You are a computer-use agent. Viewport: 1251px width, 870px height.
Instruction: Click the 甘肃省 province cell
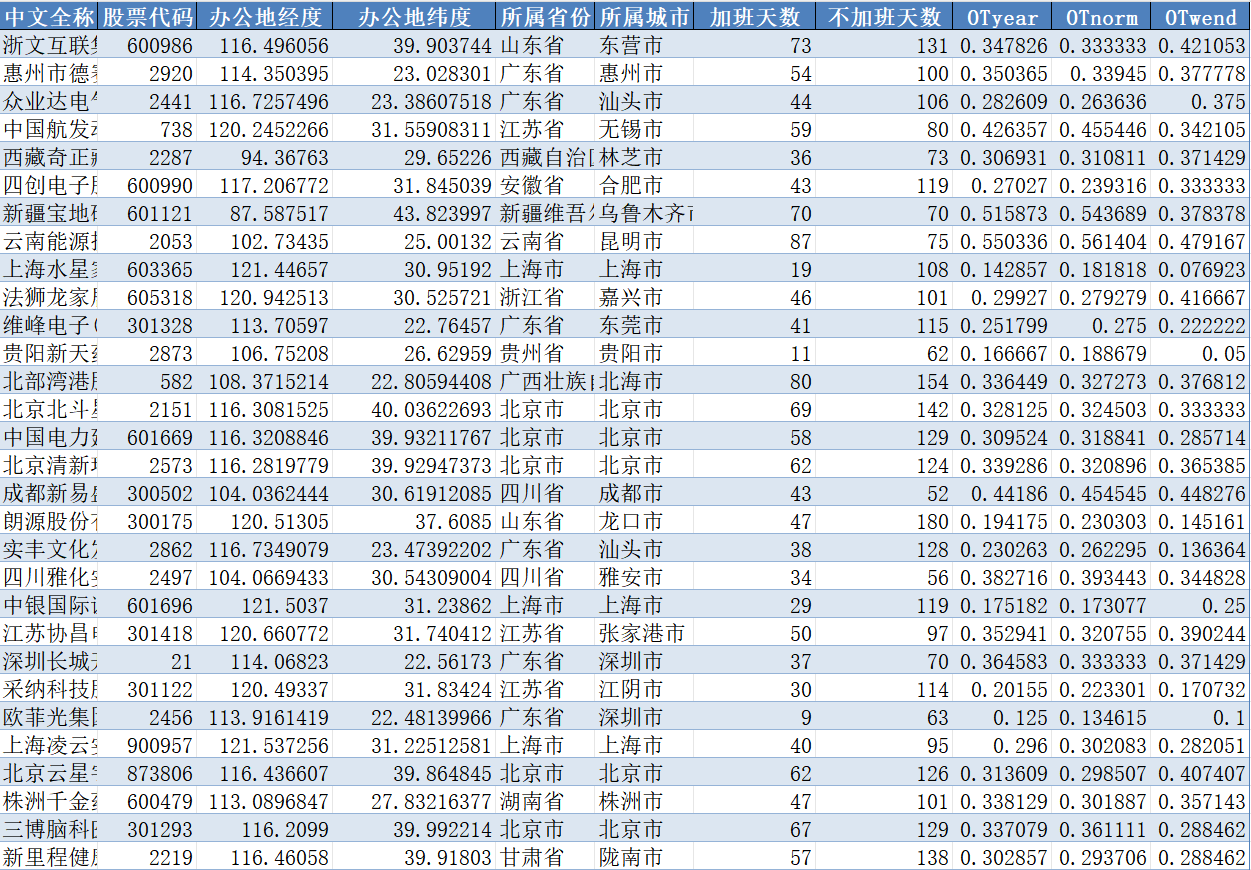coord(545,858)
